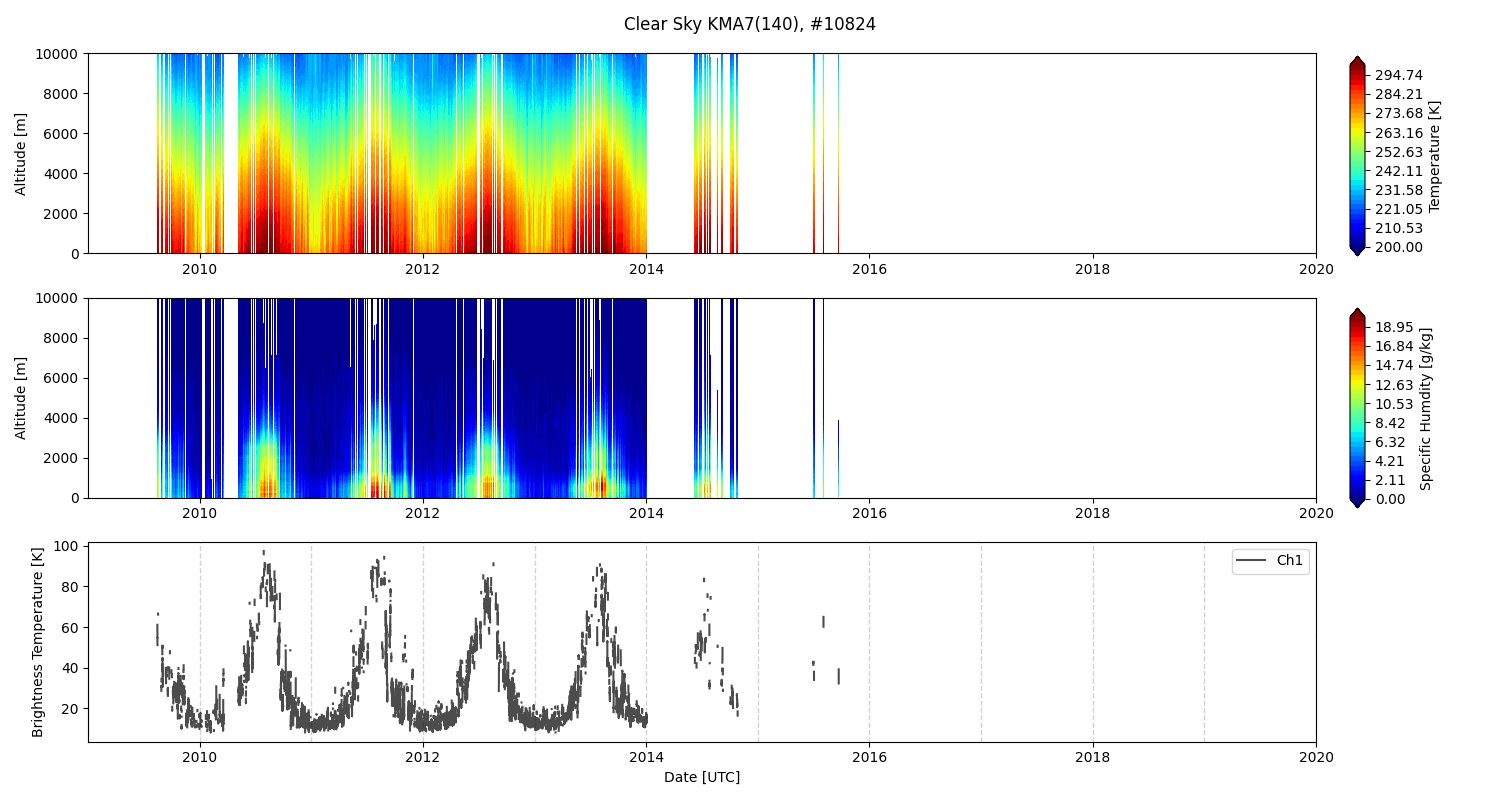Click the 263.16 colorbar tick value
The image size is (1500, 800).
1398,133
